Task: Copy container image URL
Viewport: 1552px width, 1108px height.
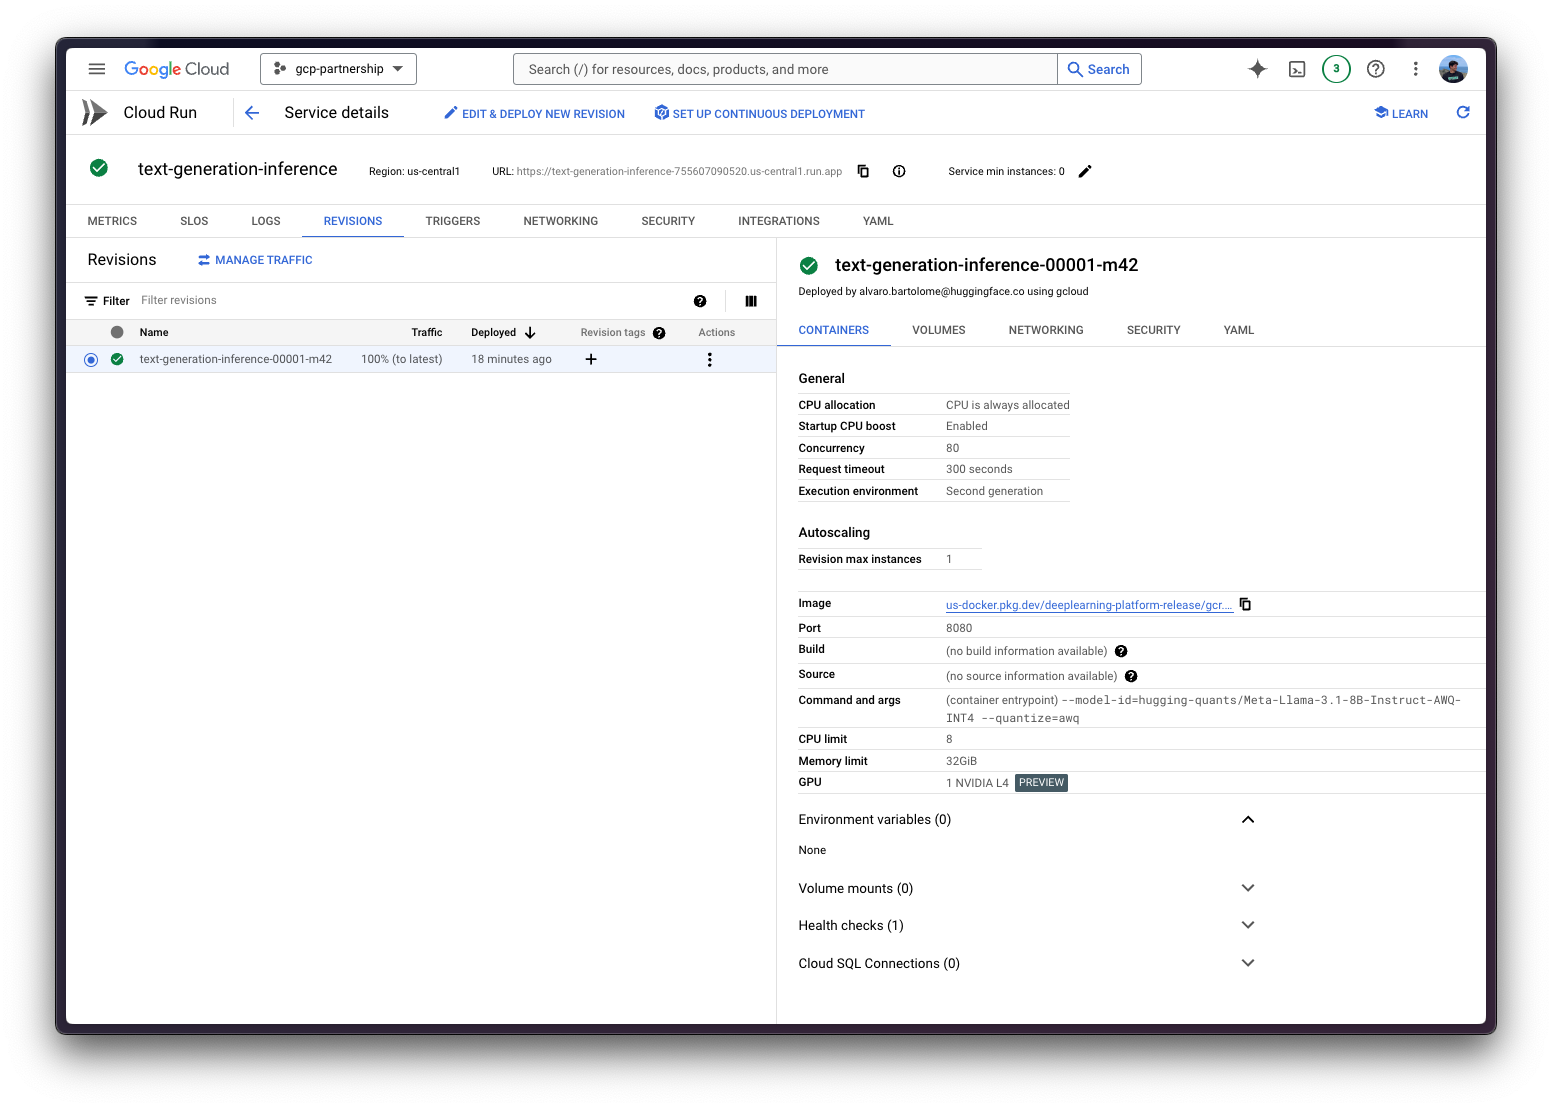Action: pos(1245,604)
